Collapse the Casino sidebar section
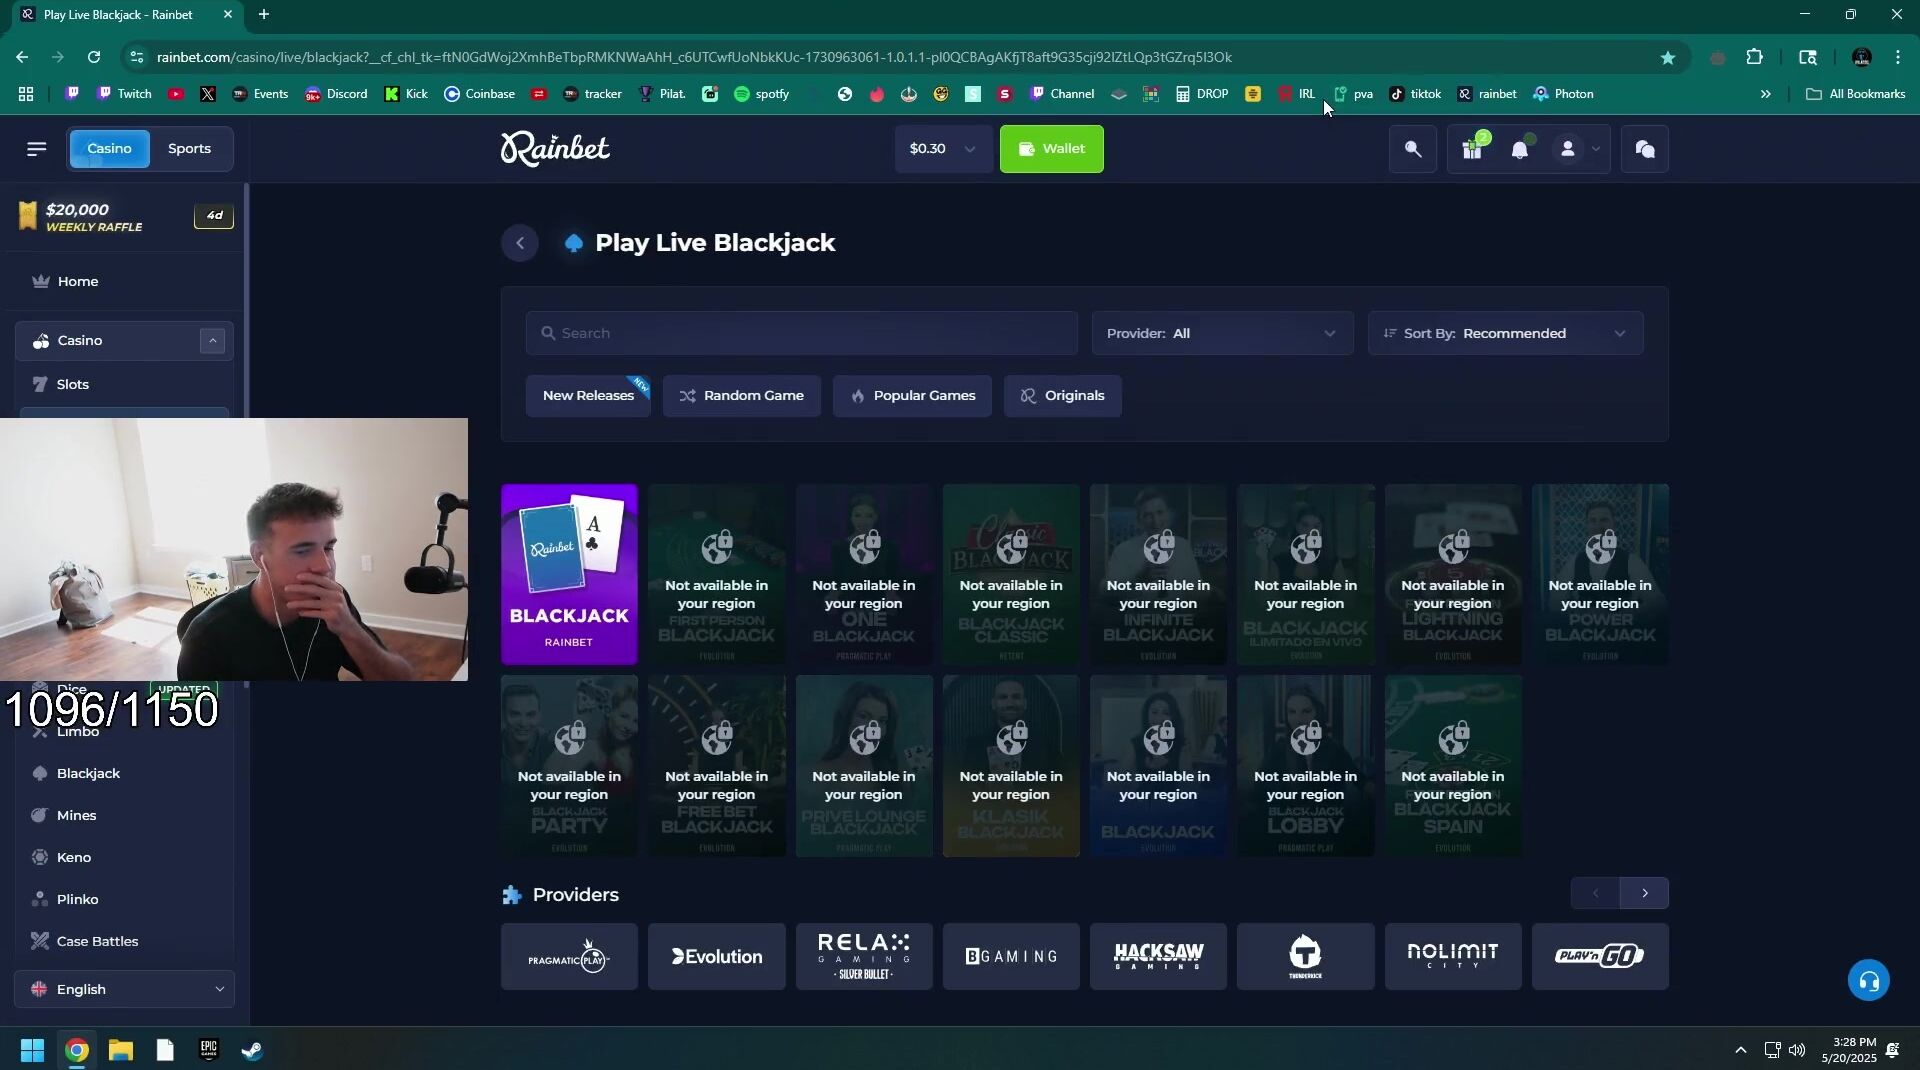 [212, 341]
